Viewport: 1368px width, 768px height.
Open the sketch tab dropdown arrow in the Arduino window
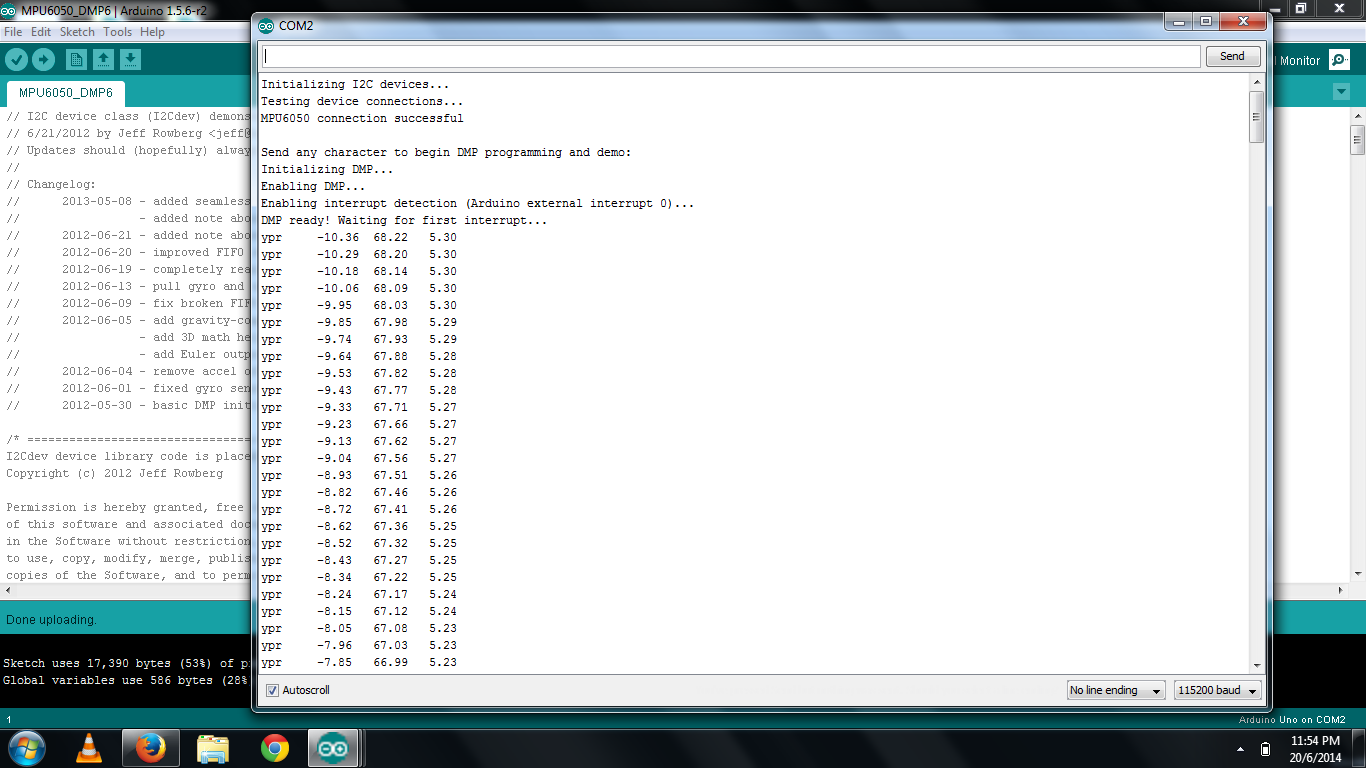tap(1341, 92)
